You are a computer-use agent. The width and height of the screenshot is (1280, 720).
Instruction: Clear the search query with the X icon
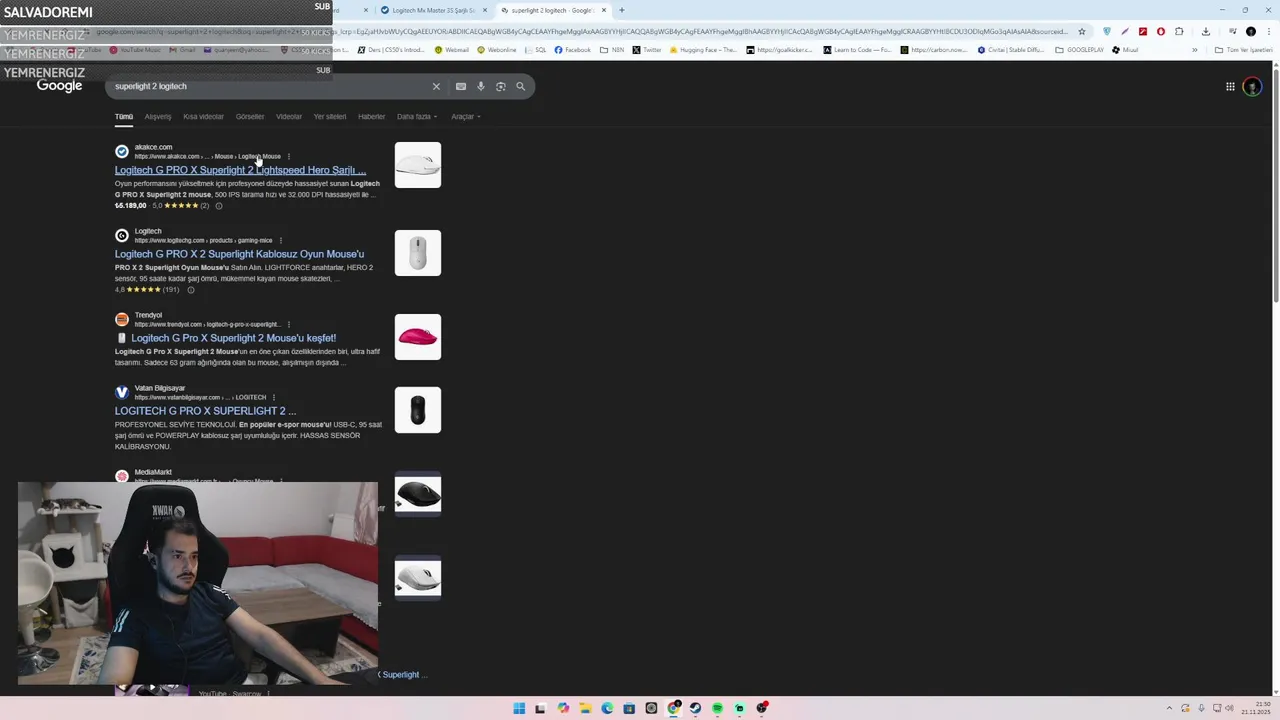pos(436,86)
